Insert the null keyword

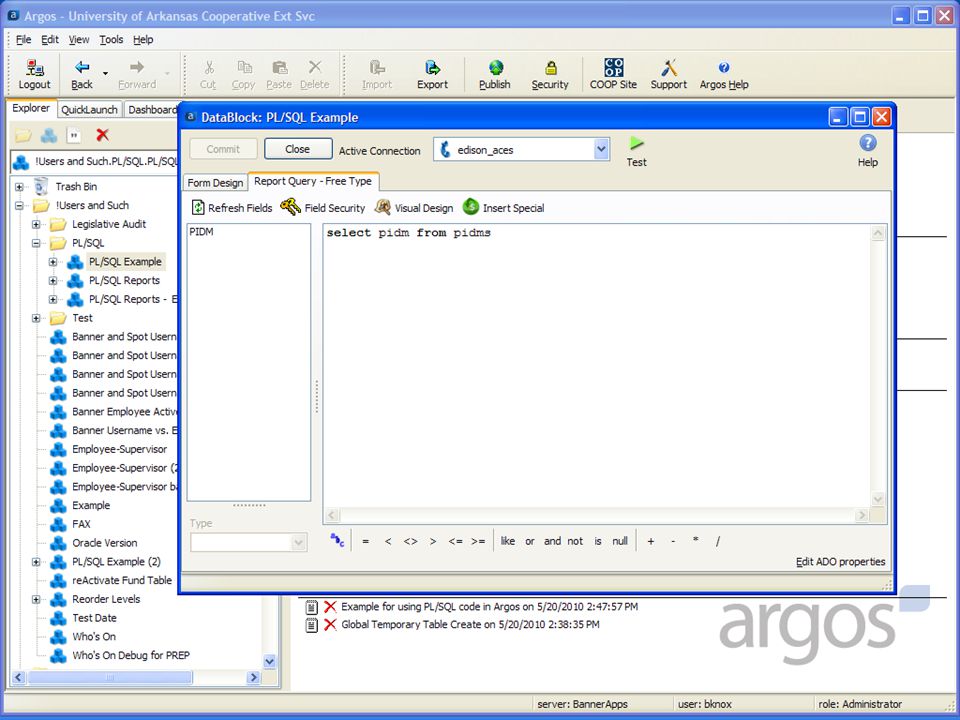pyautogui.click(x=620, y=541)
